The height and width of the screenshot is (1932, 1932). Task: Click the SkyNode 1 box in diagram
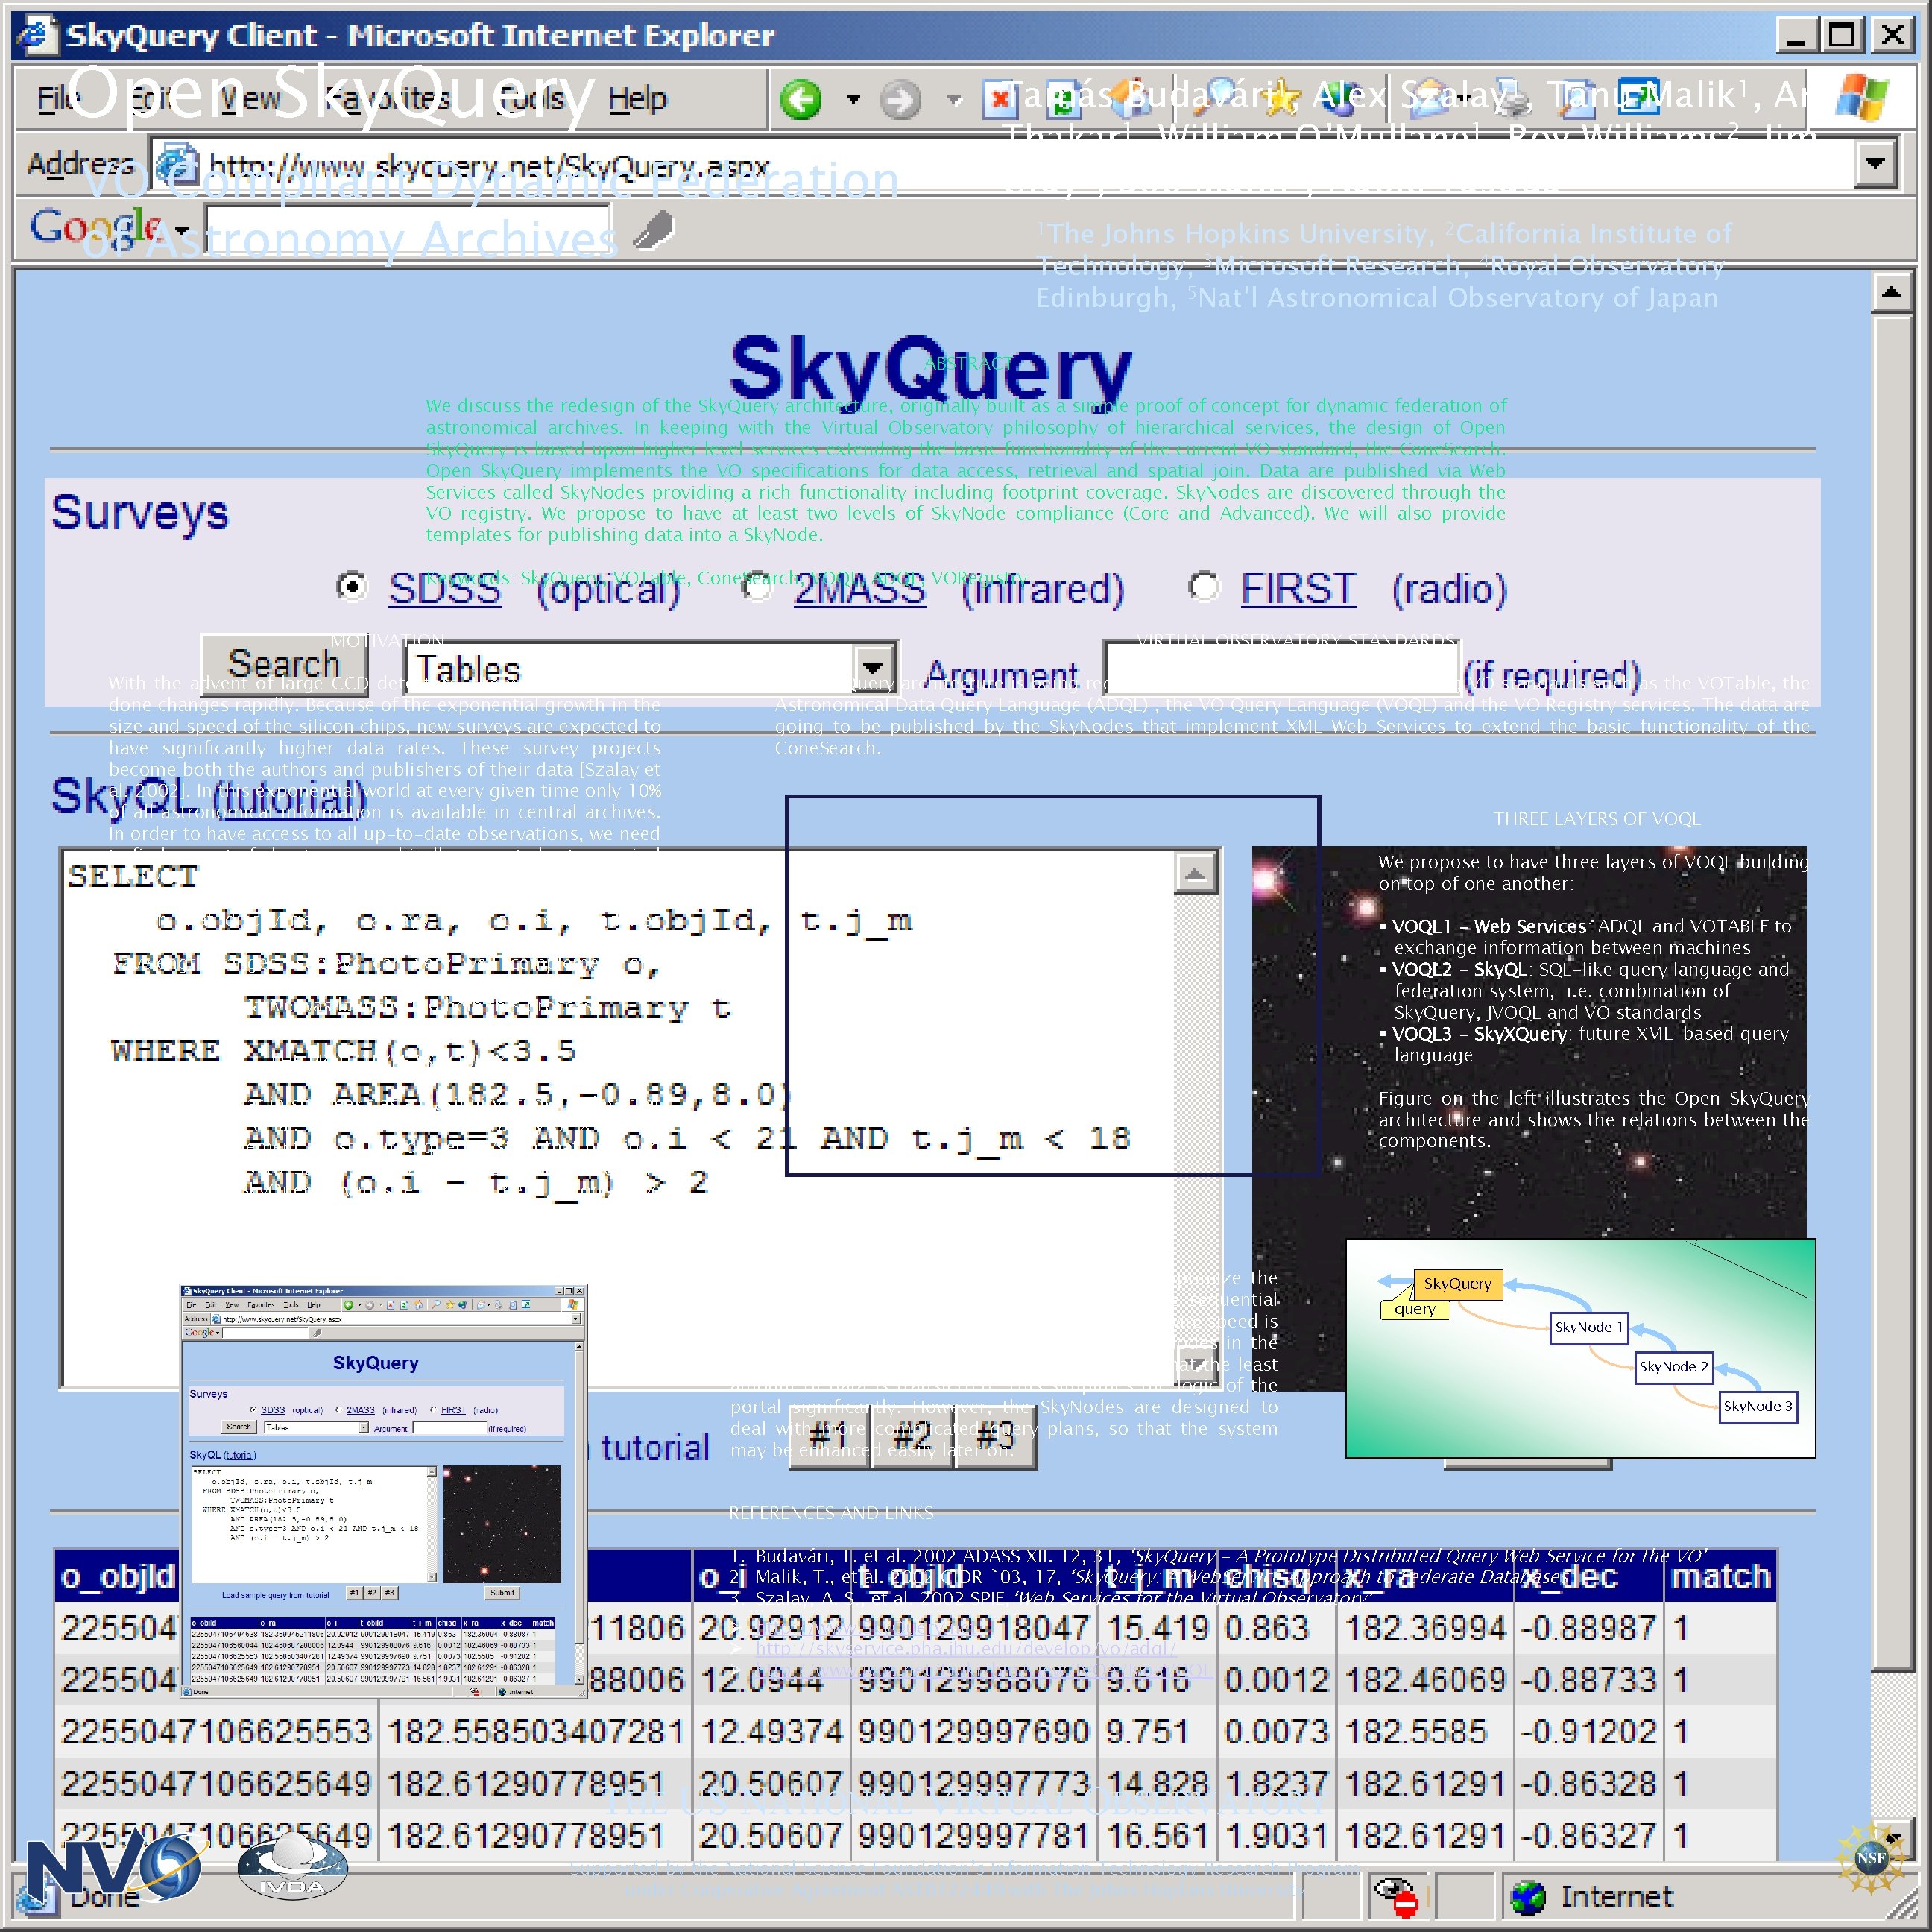point(1588,1327)
